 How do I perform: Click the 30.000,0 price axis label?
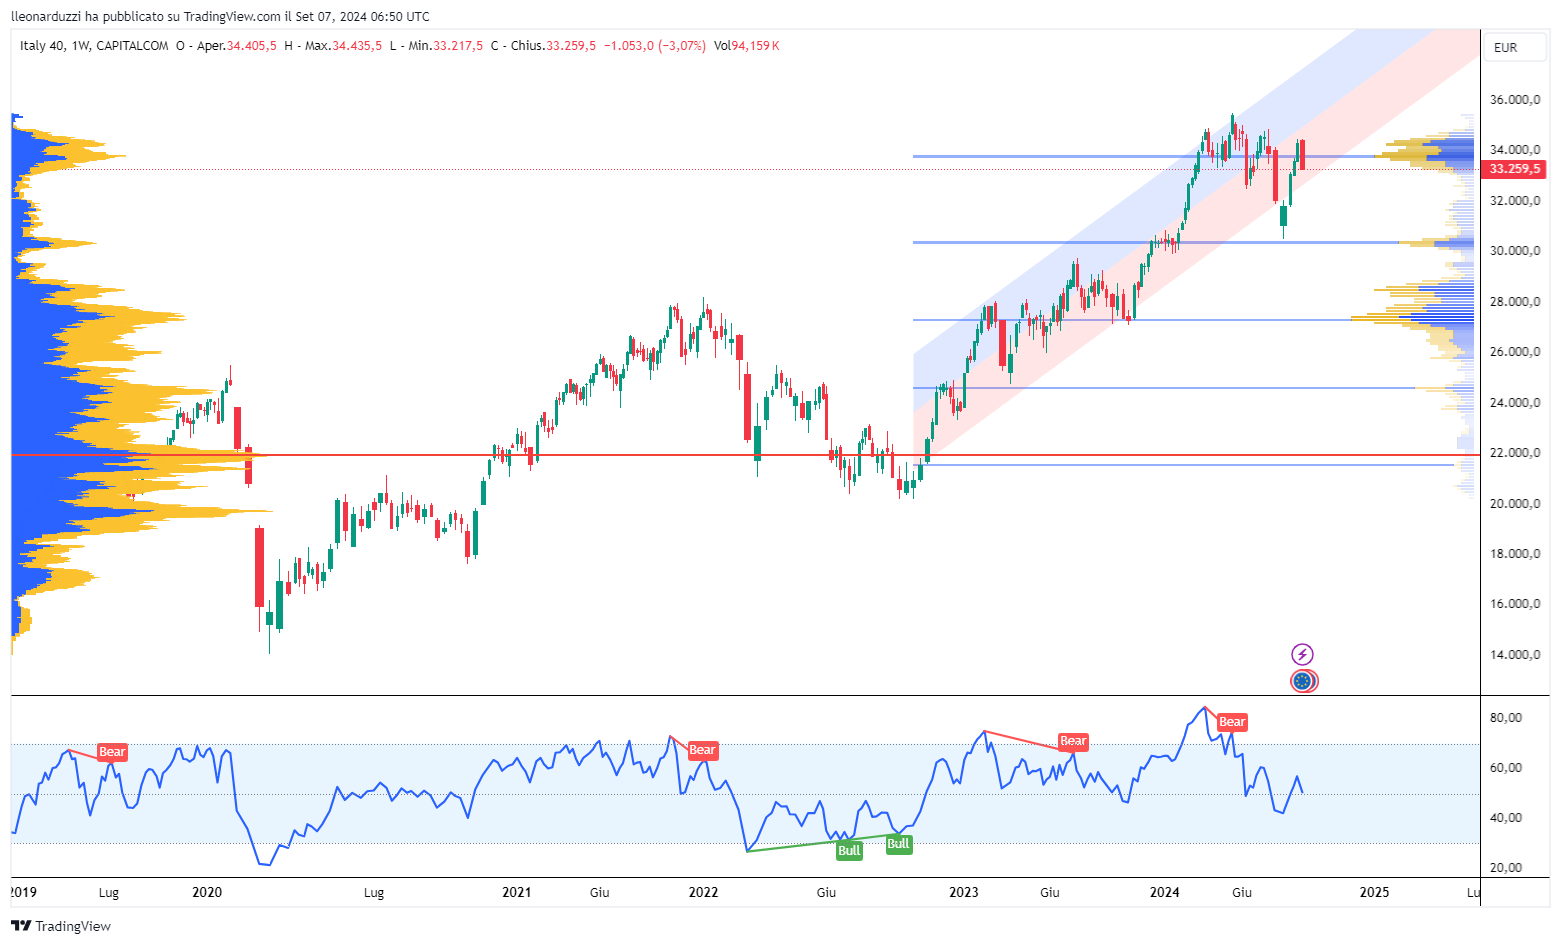[x=1515, y=251]
